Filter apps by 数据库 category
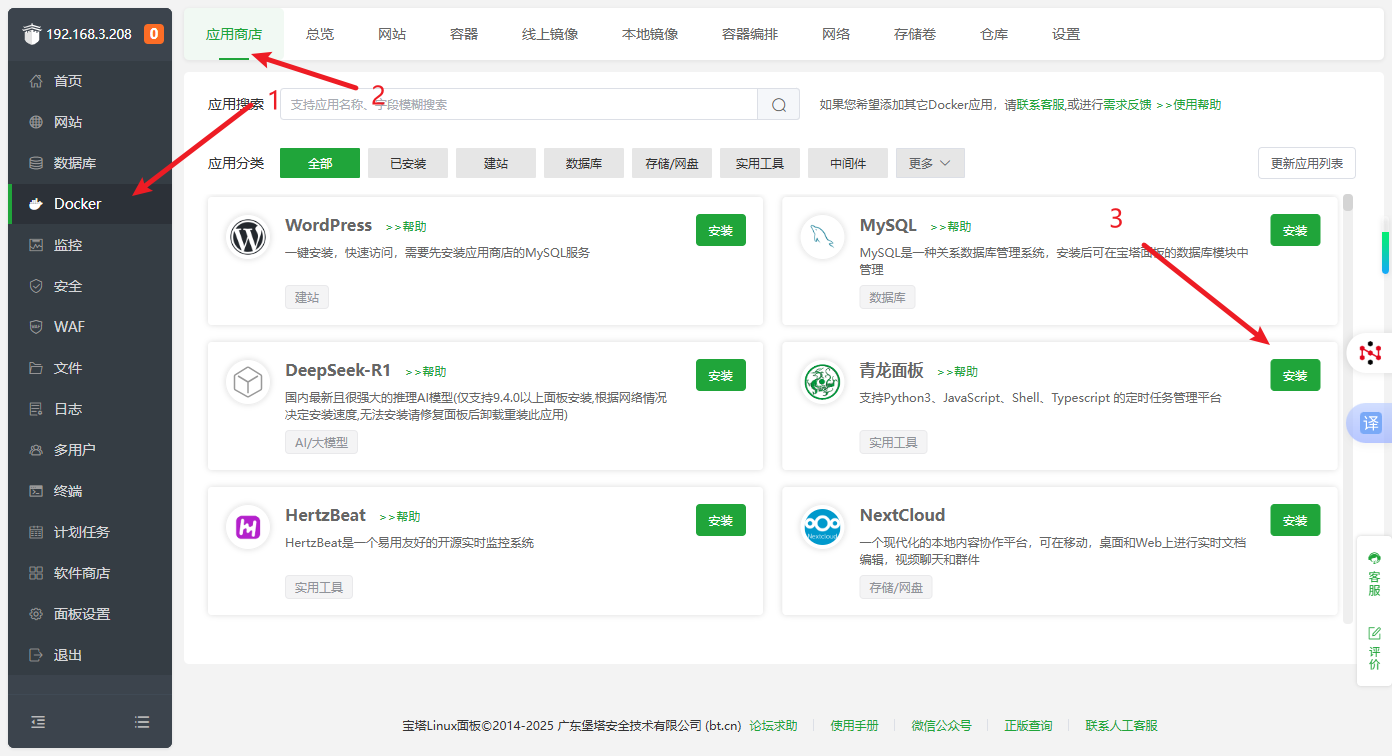 pos(584,163)
